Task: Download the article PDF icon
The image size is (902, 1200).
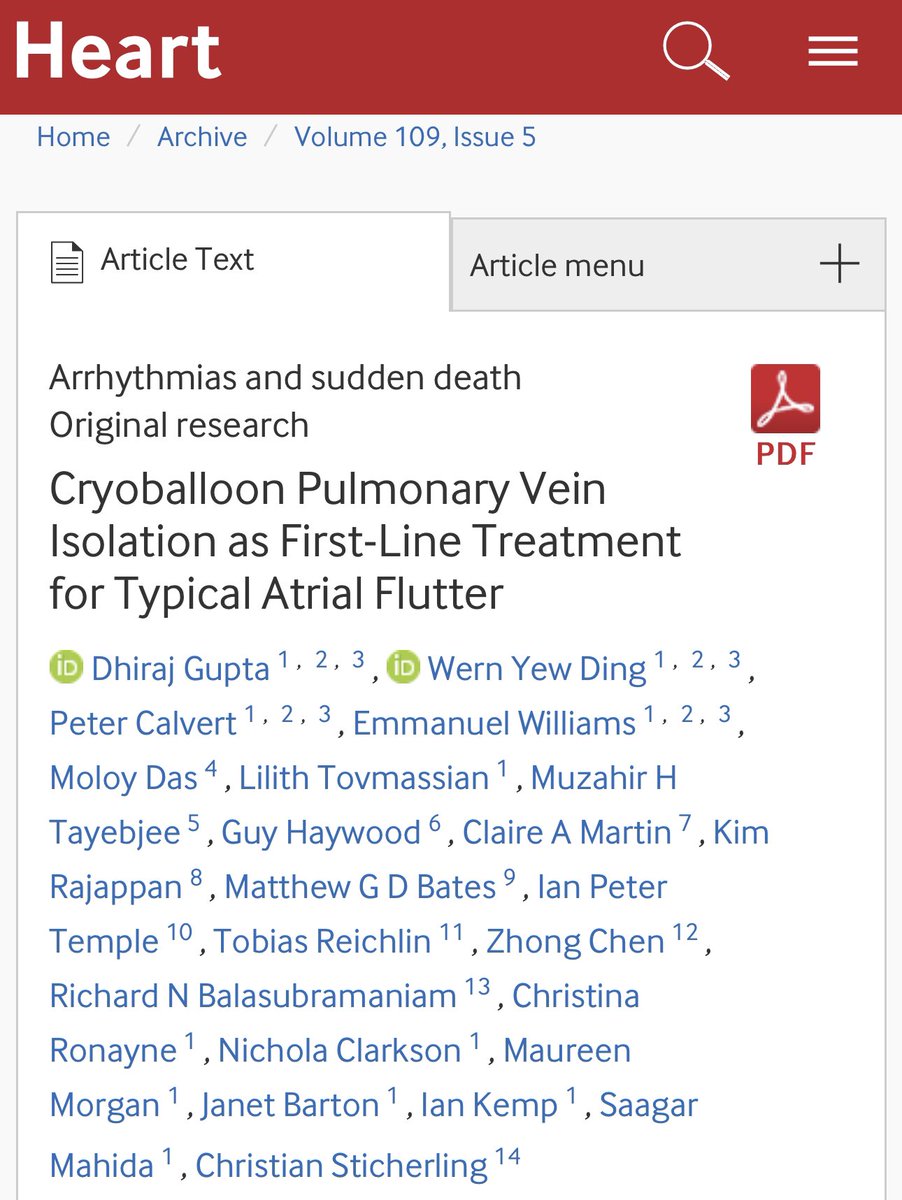Action: (x=785, y=413)
